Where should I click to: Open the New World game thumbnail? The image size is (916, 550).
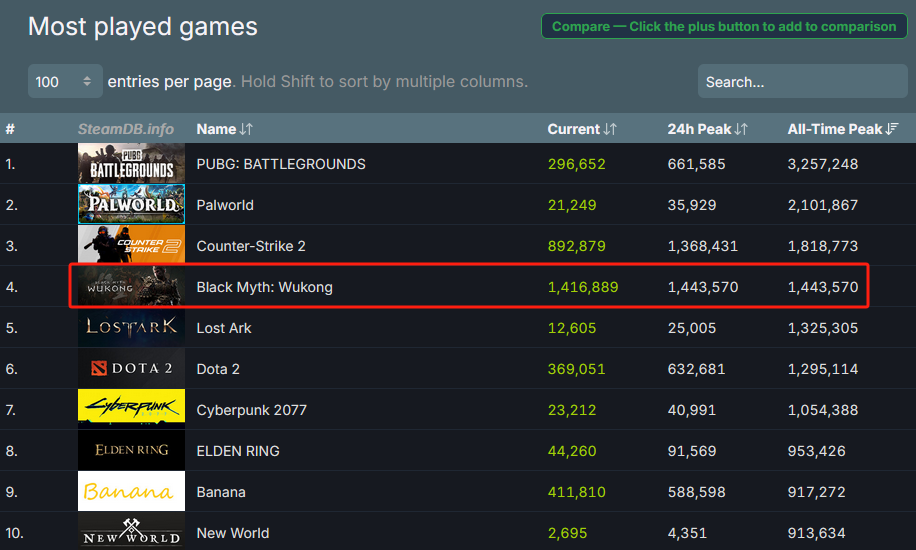coord(131,532)
